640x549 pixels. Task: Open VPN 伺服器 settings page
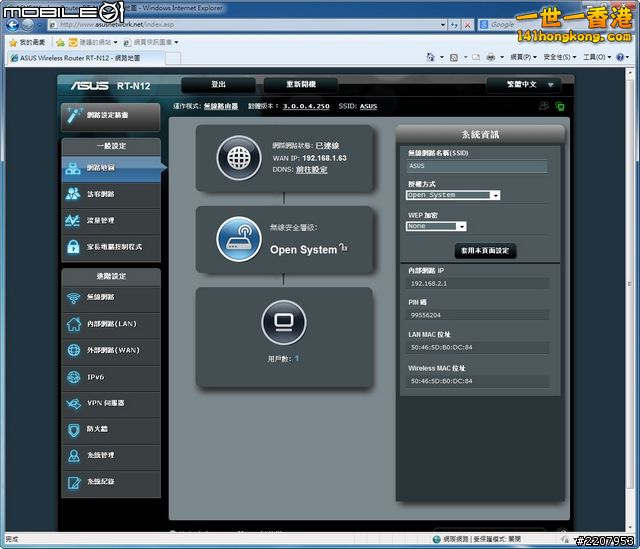coord(110,403)
